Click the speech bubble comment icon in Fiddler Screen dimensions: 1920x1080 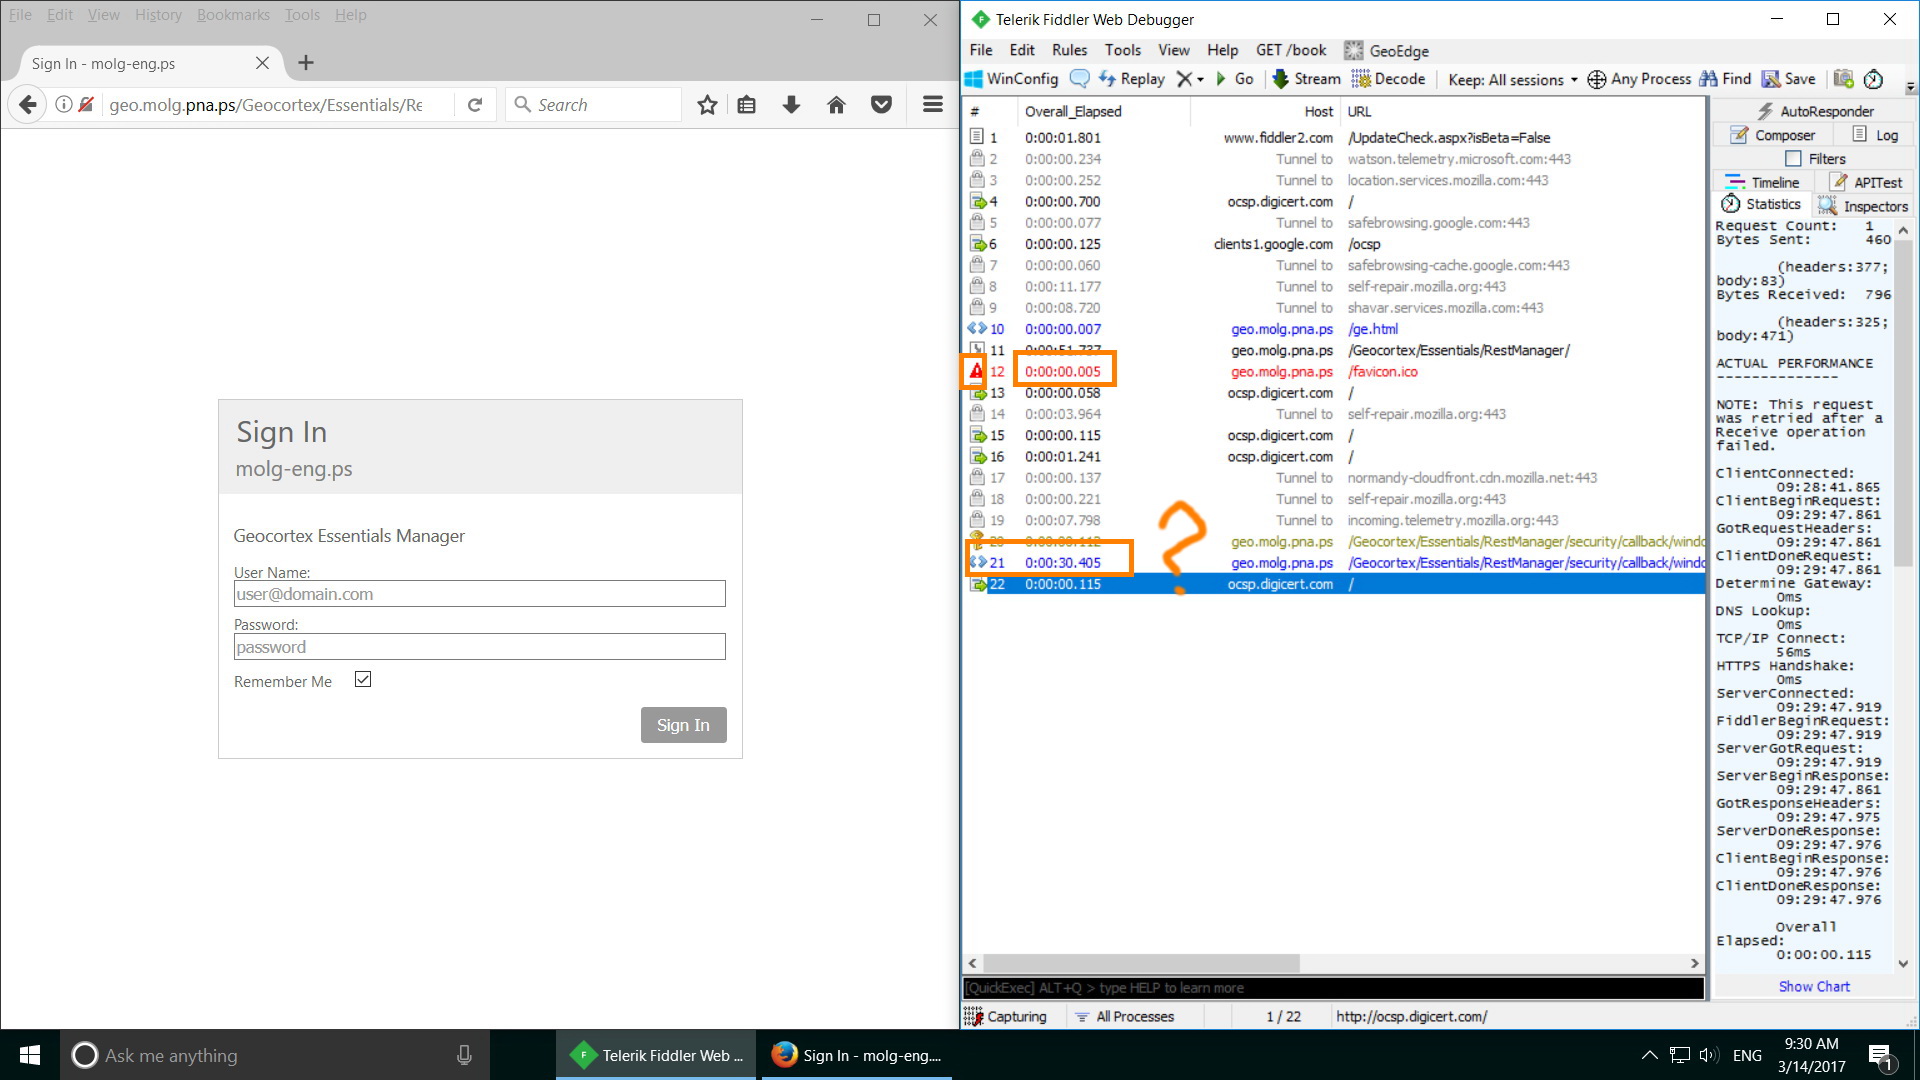tap(1079, 79)
